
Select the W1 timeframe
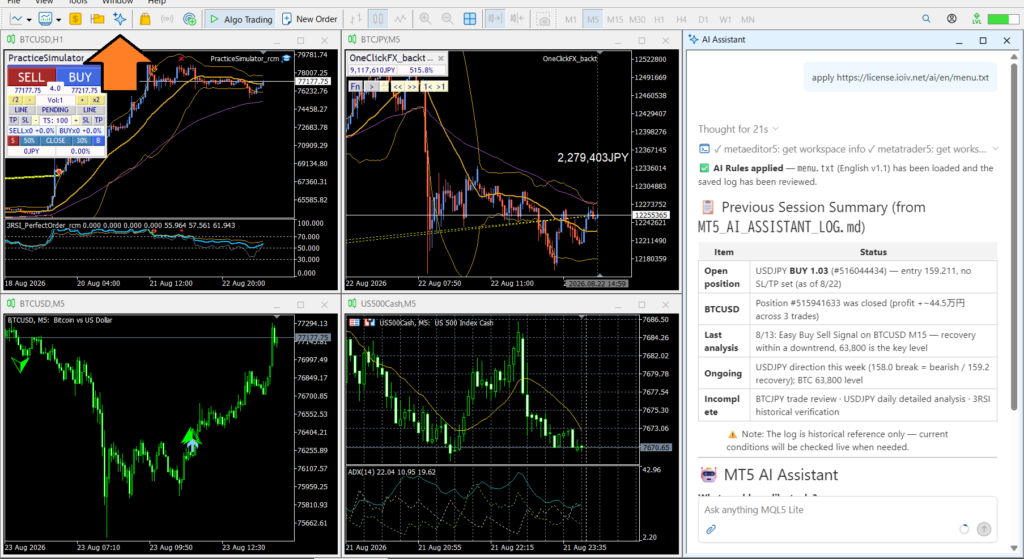click(726, 20)
